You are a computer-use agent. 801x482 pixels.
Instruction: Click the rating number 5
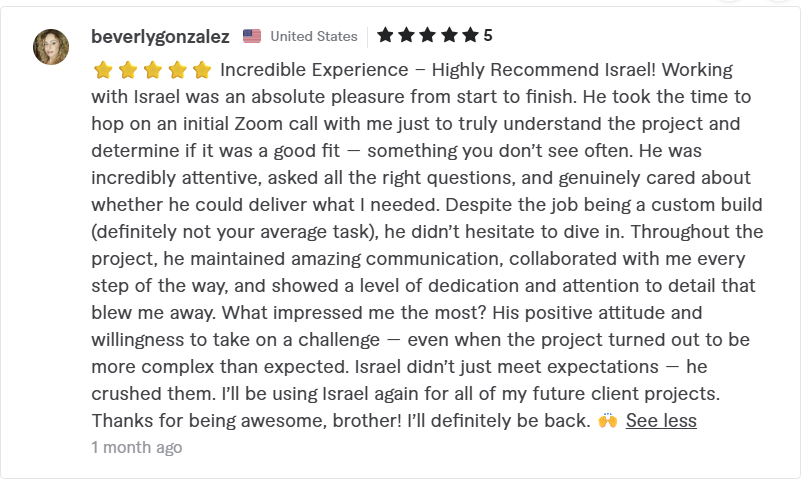pyautogui.click(x=488, y=35)
